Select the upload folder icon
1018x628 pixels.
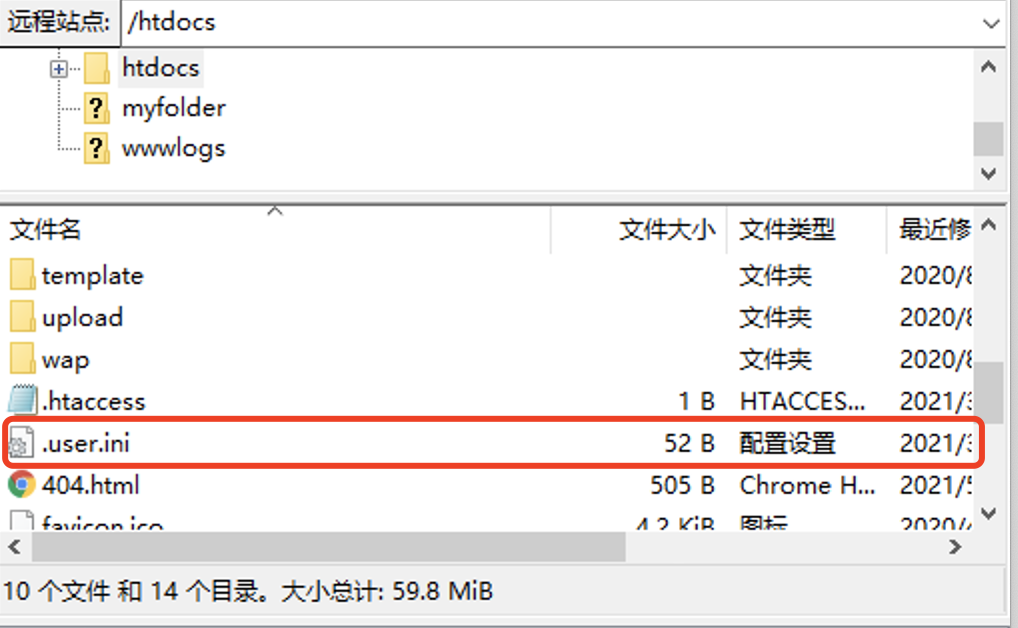pos(22,316)
